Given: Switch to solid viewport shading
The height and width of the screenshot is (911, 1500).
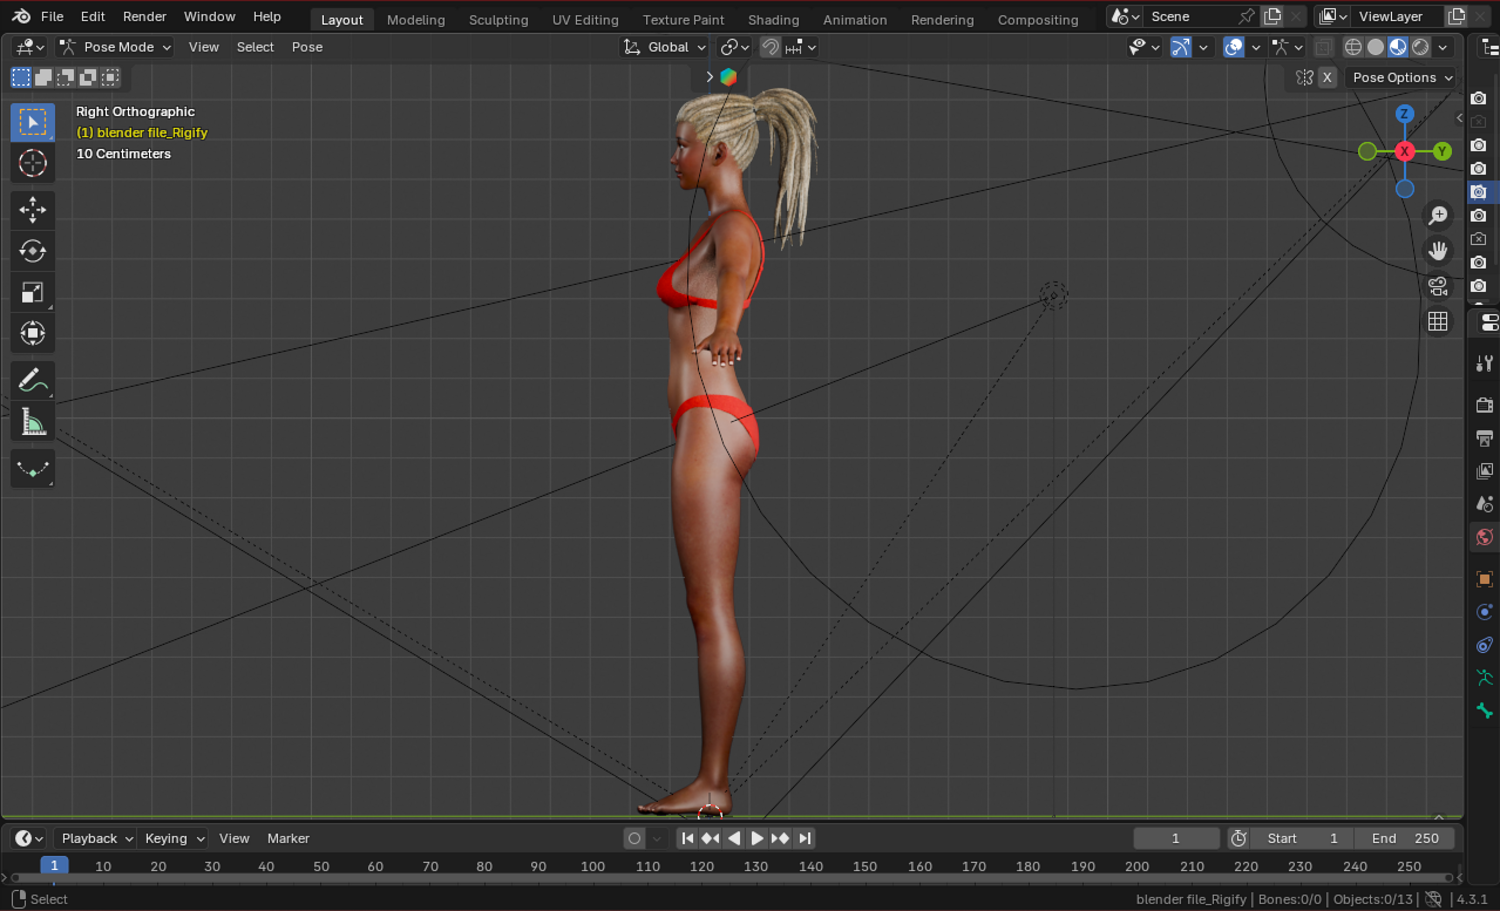Looking at the screenshot, I should click(x=1376, y=47).
